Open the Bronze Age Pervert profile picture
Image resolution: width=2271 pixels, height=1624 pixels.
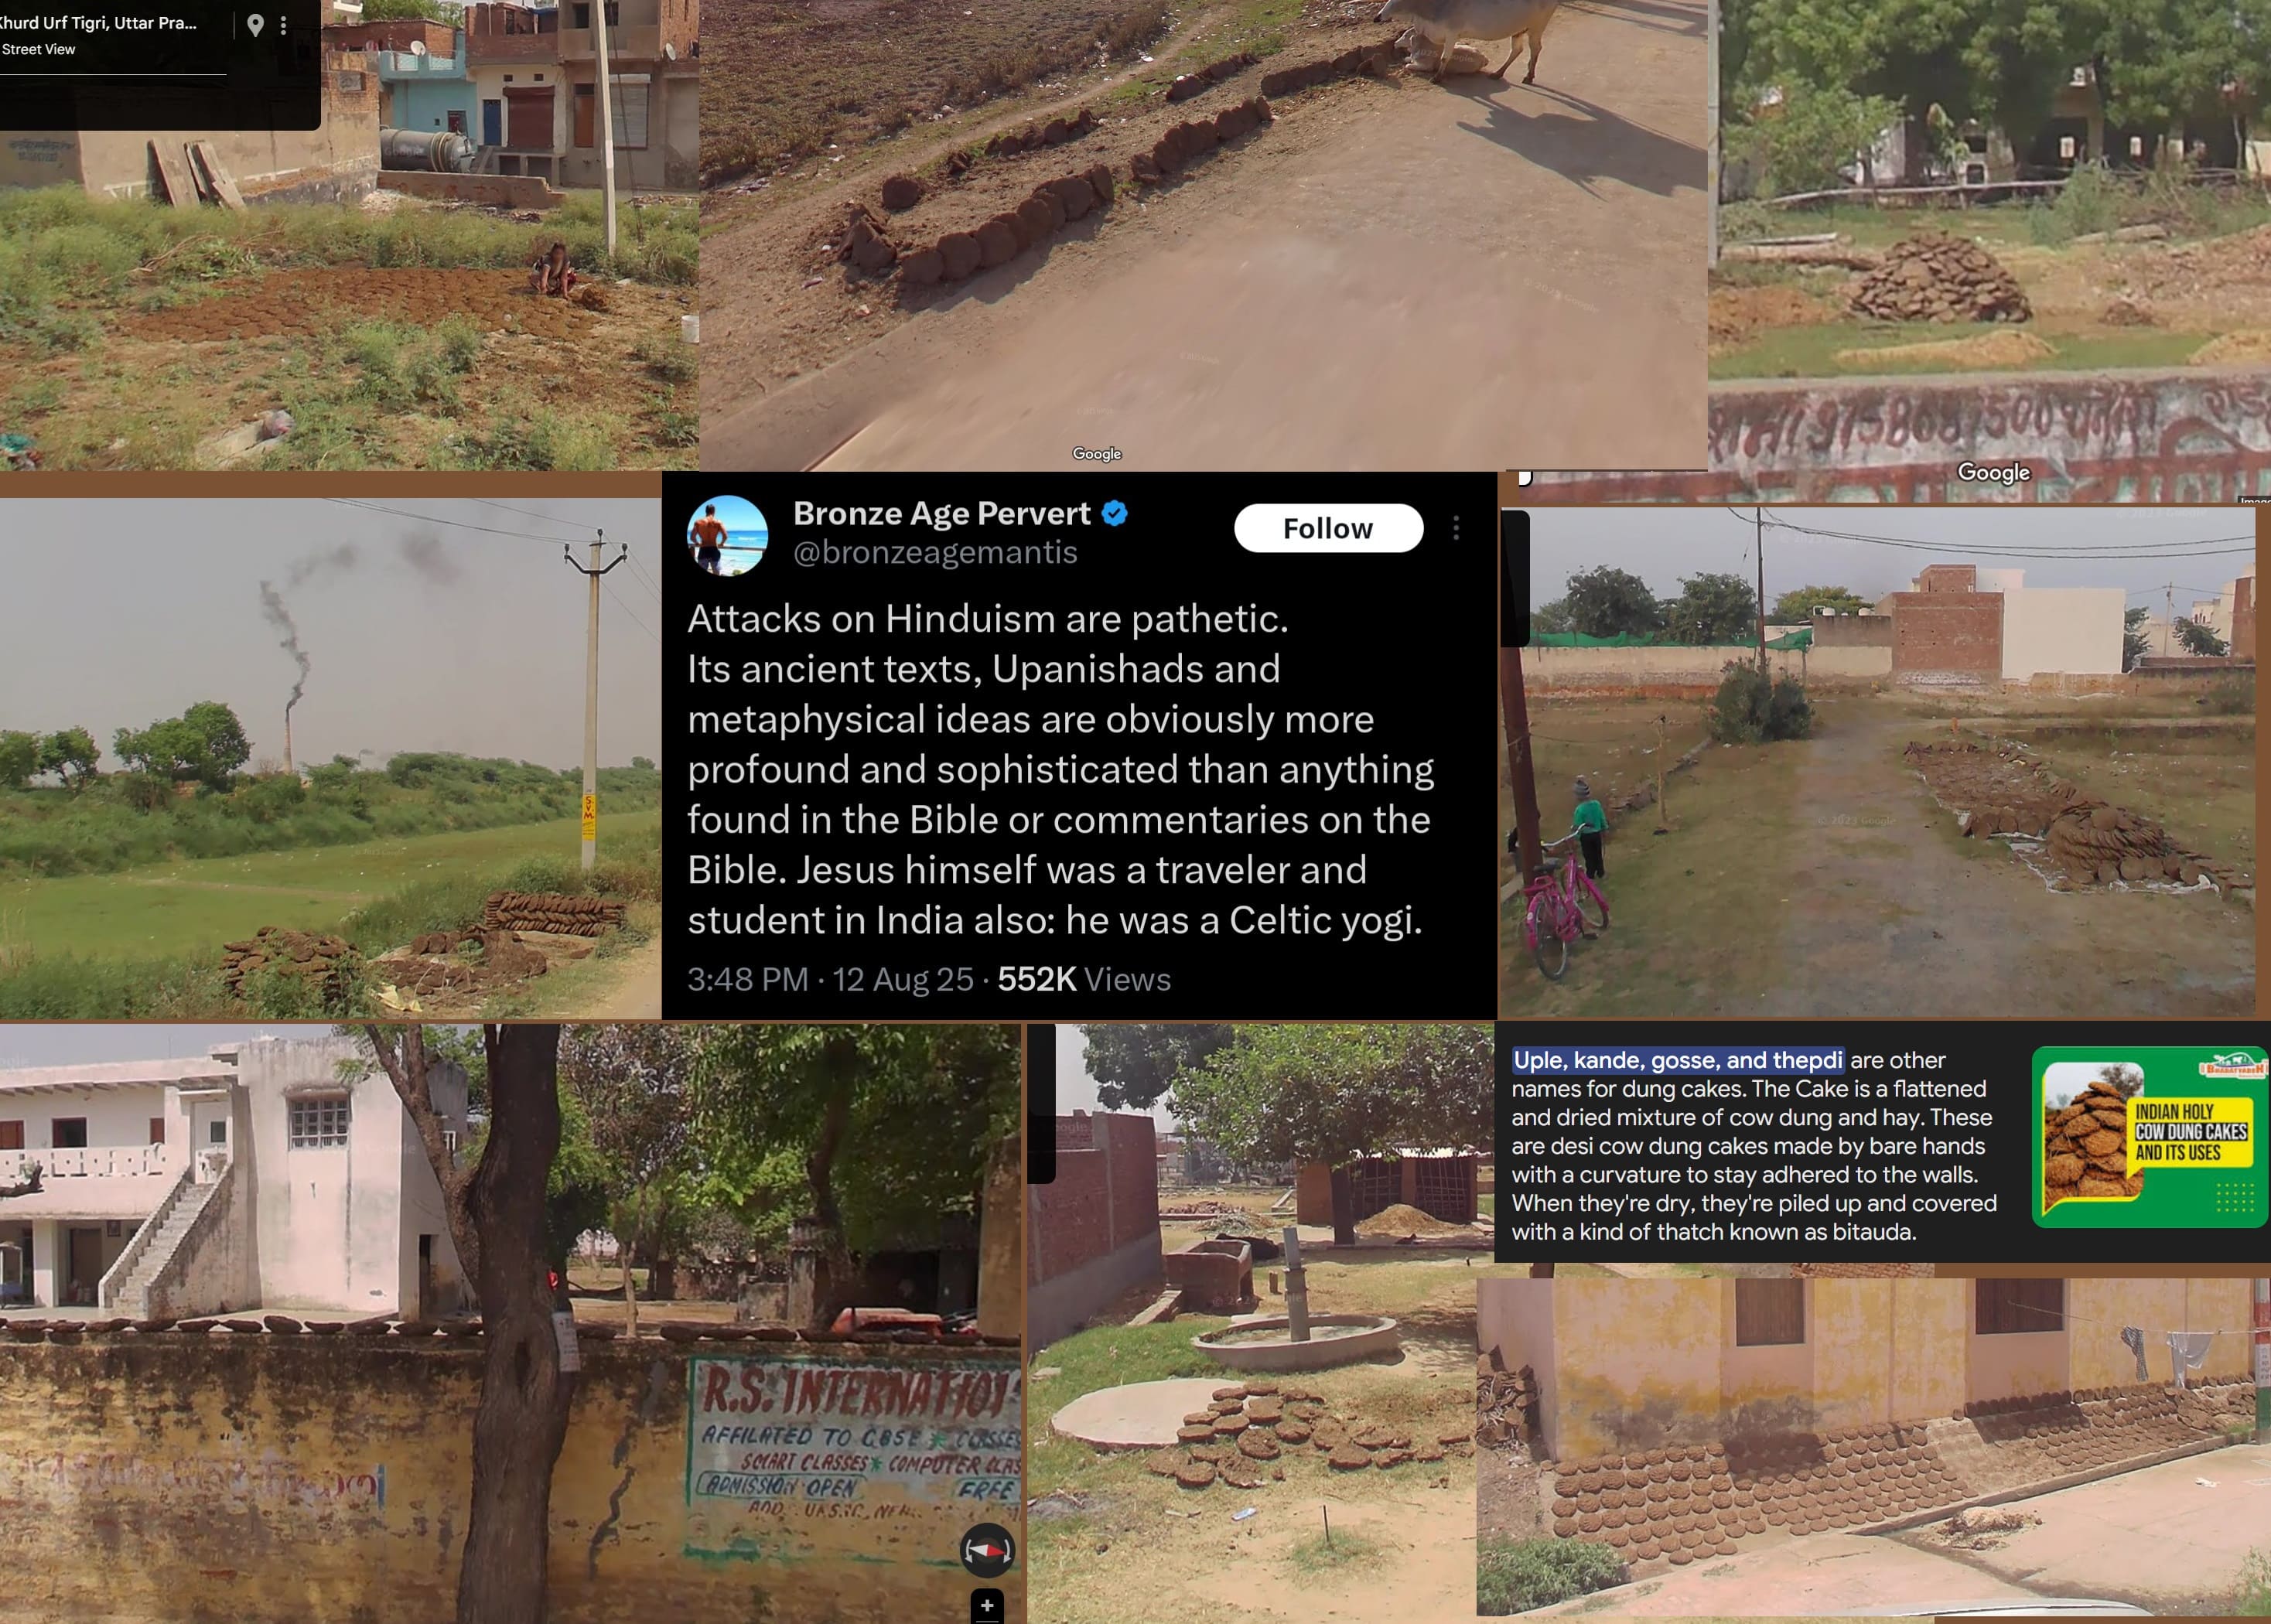click(728, 536)
